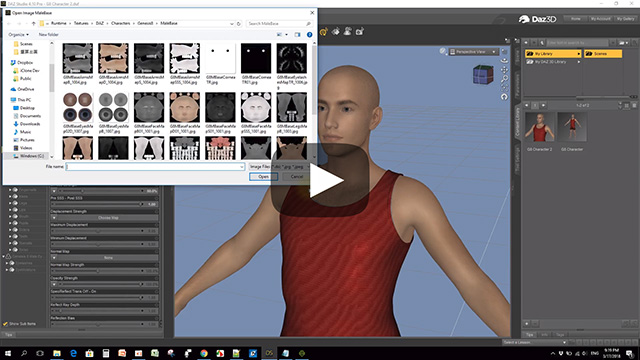This screenshot has height=360, width=640.
Task: Toggle the Show Sub Items checkbox
Action: [5, 324]
